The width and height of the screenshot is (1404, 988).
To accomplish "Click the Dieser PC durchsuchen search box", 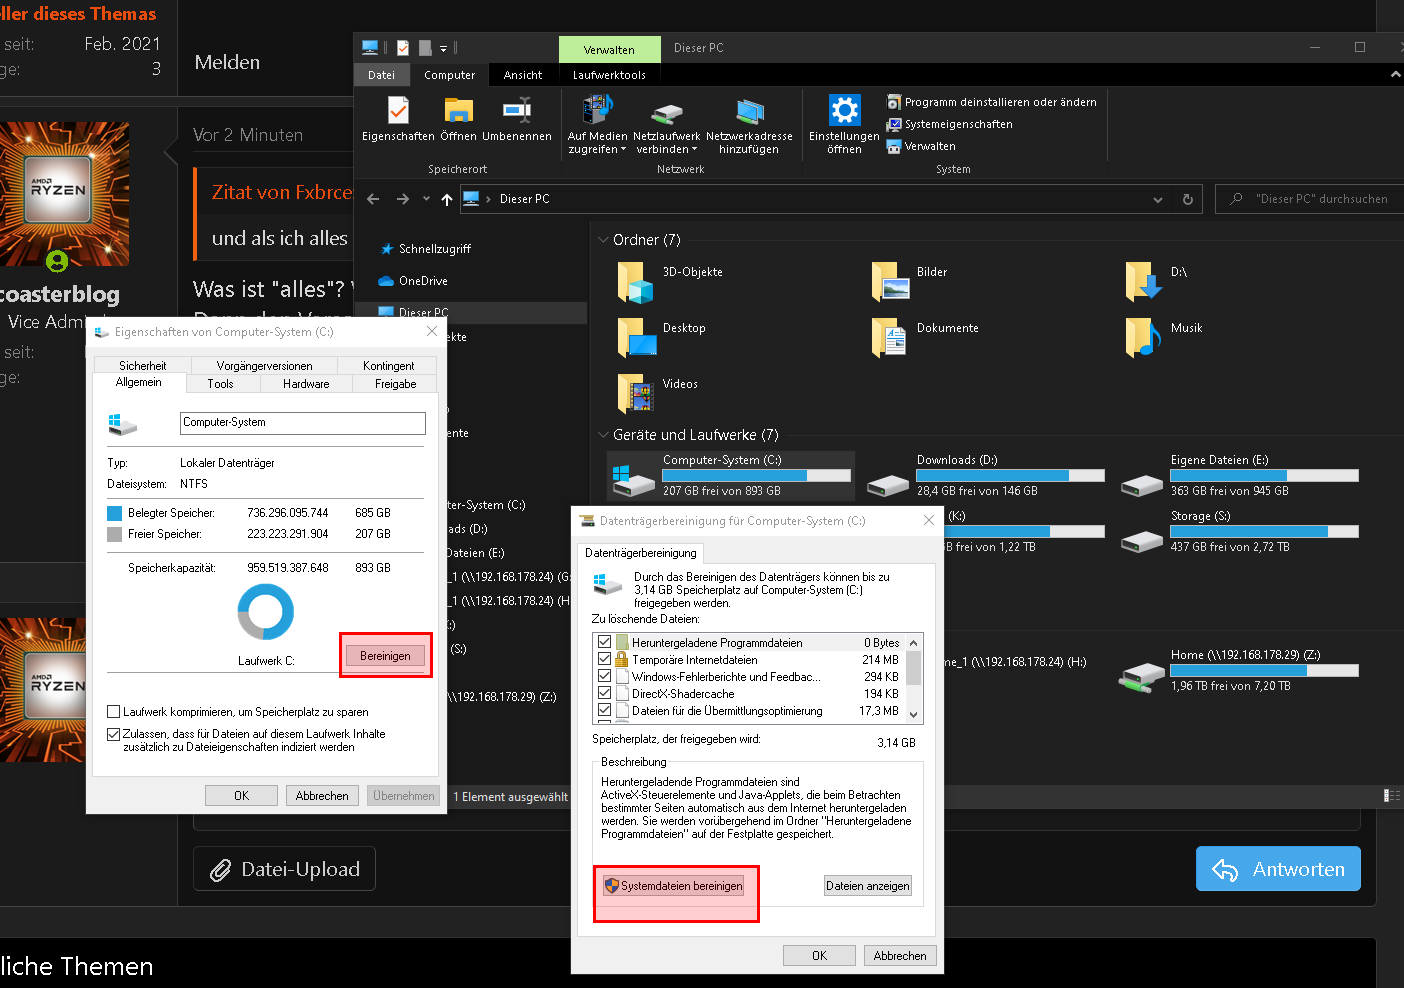I will [1310, 199].
